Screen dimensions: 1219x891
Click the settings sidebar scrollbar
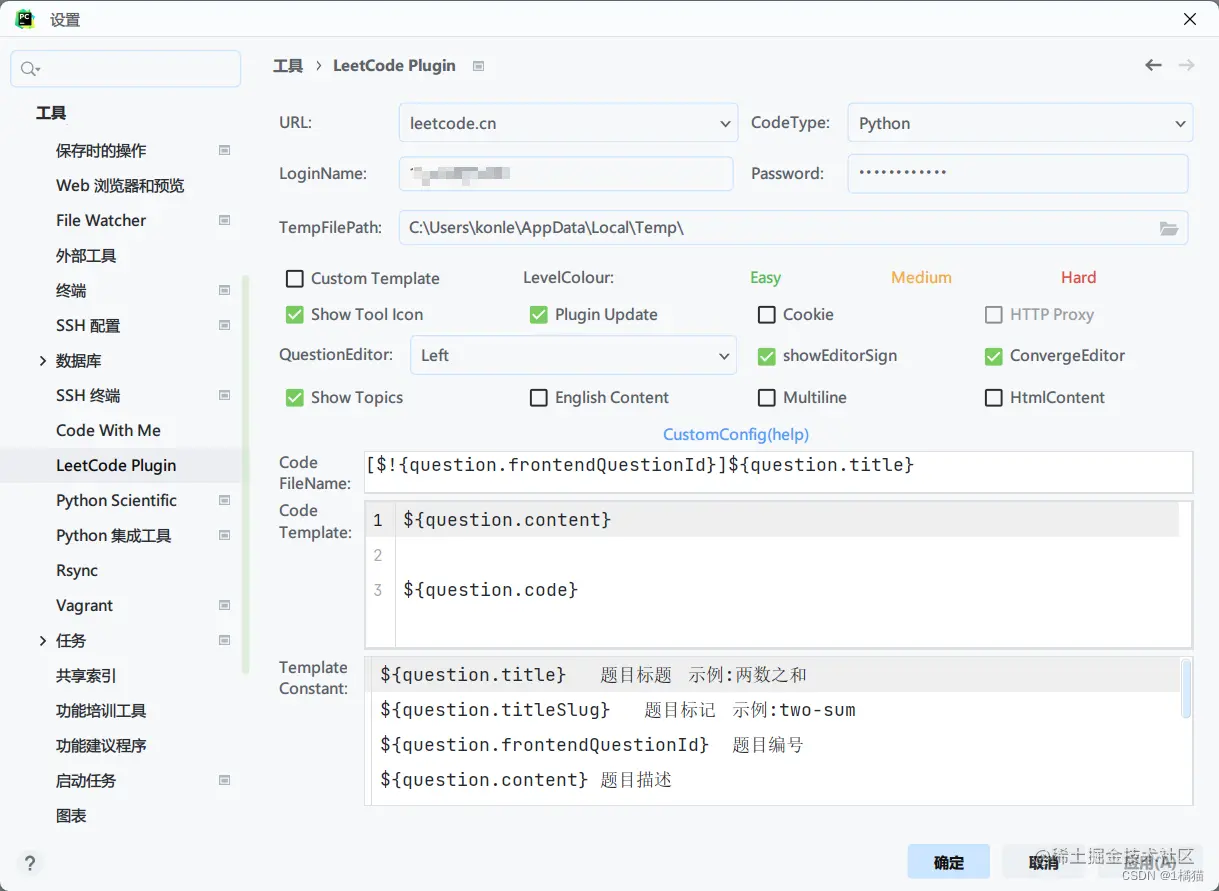tap(244, 475)
